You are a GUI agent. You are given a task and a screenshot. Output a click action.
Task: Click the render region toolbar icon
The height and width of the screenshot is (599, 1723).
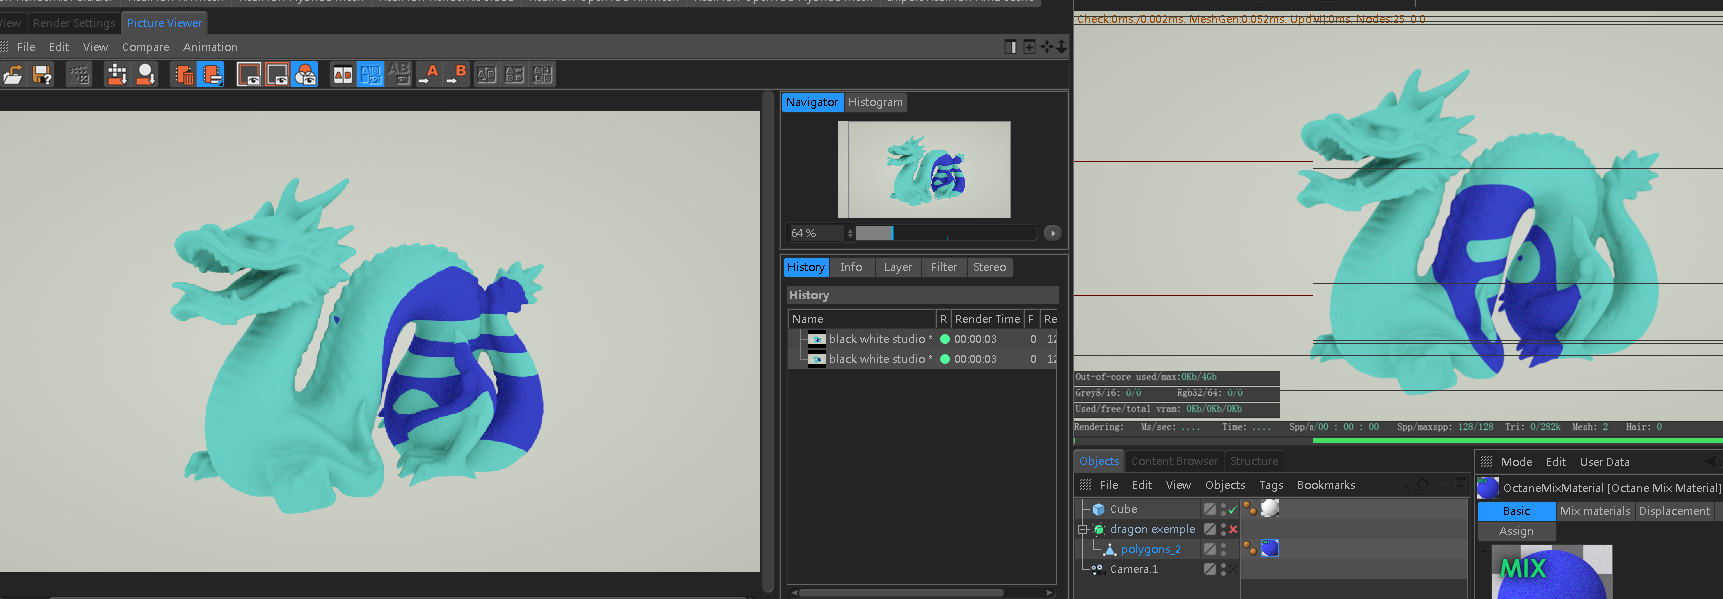coord(117,75)
